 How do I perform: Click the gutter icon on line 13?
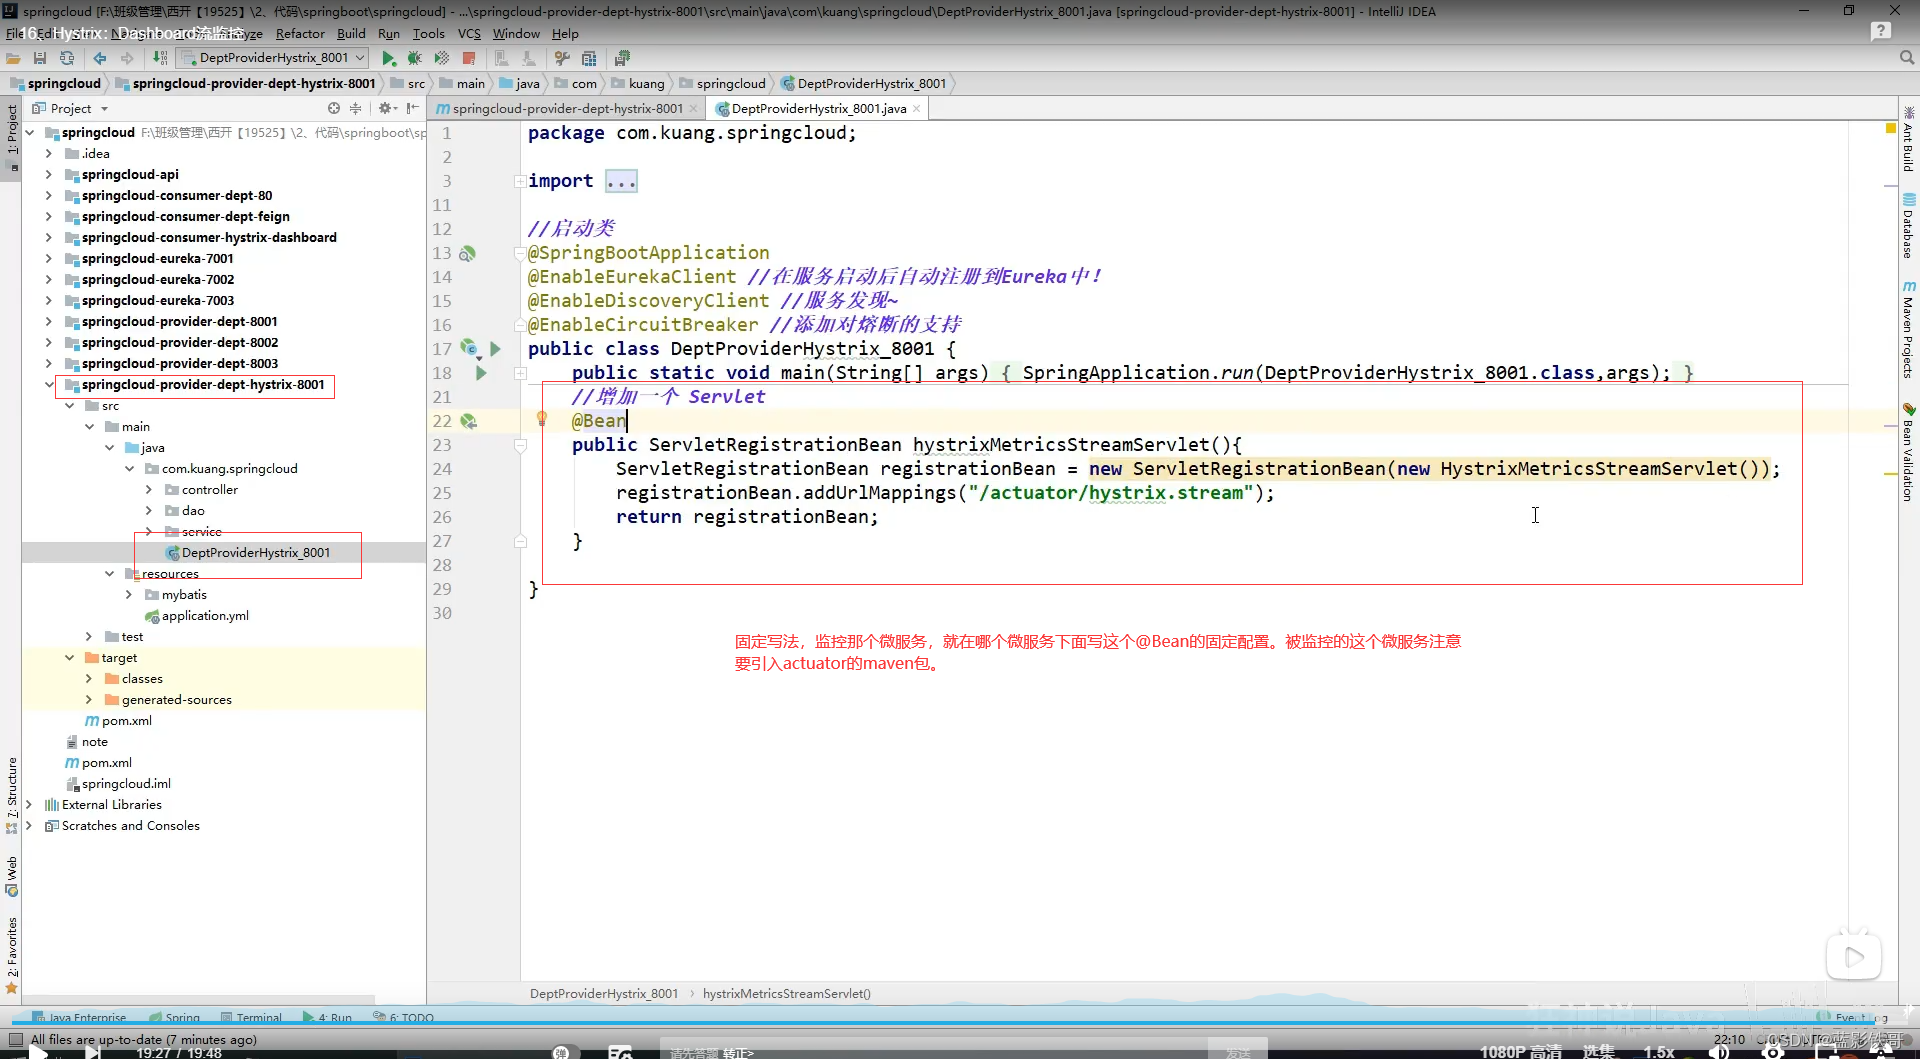[x=468, y=253]
